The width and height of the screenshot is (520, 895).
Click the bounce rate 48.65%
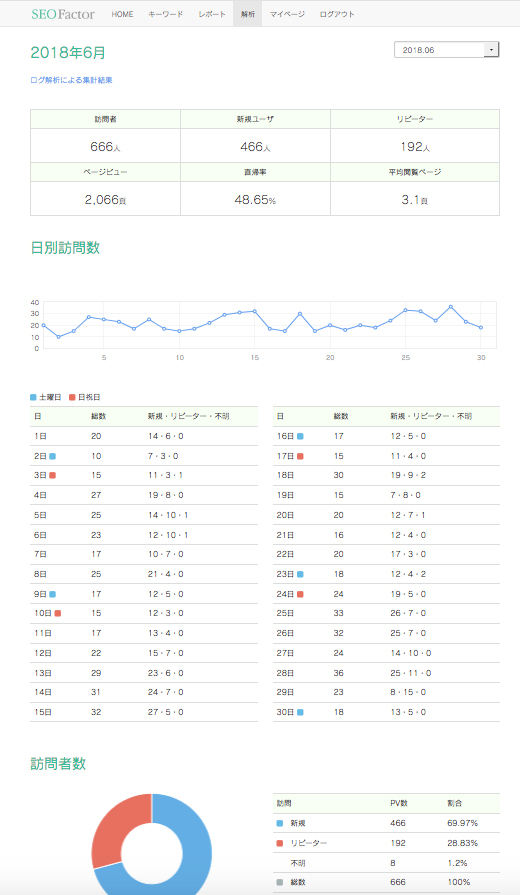[x=255, y=199]
